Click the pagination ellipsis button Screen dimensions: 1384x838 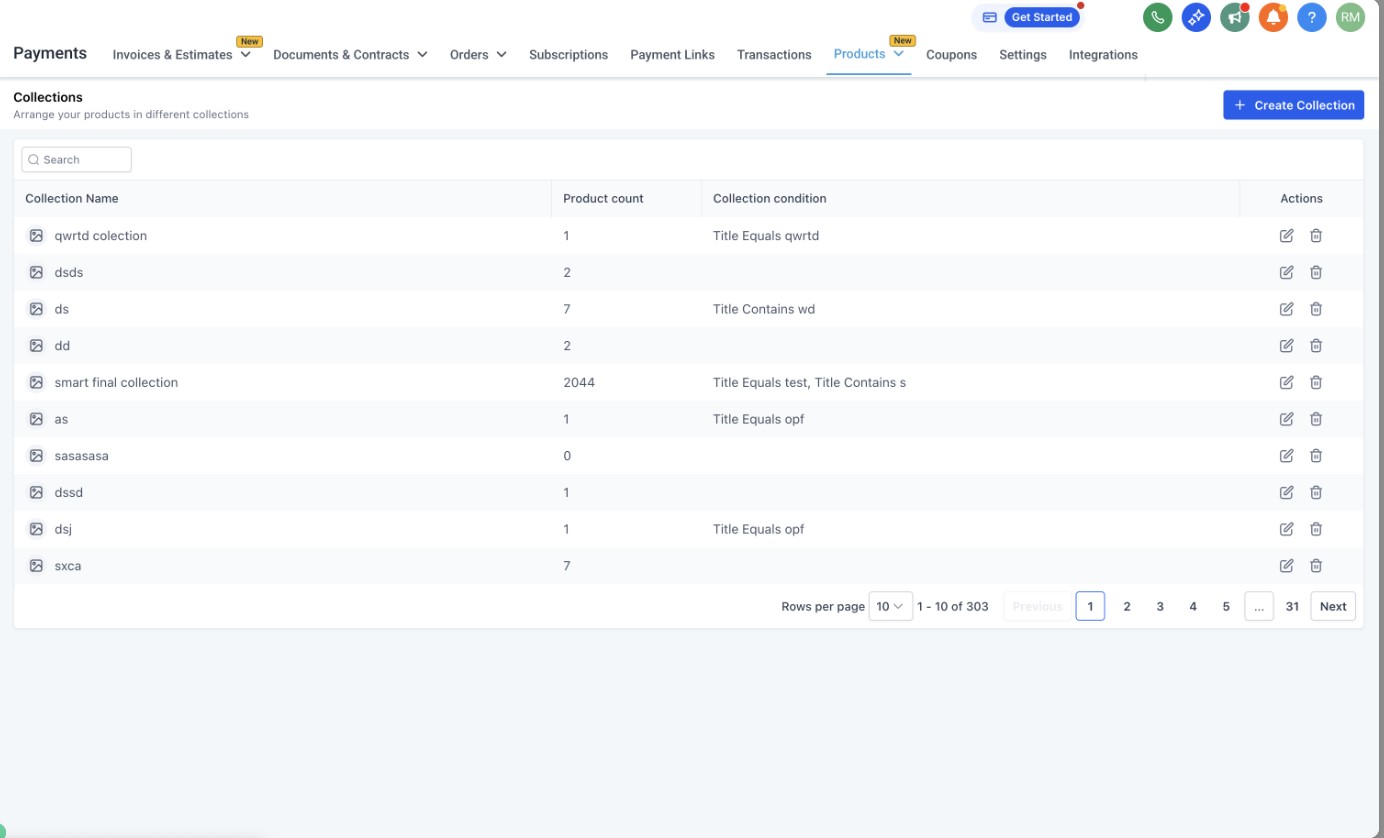click(1259, 606)
